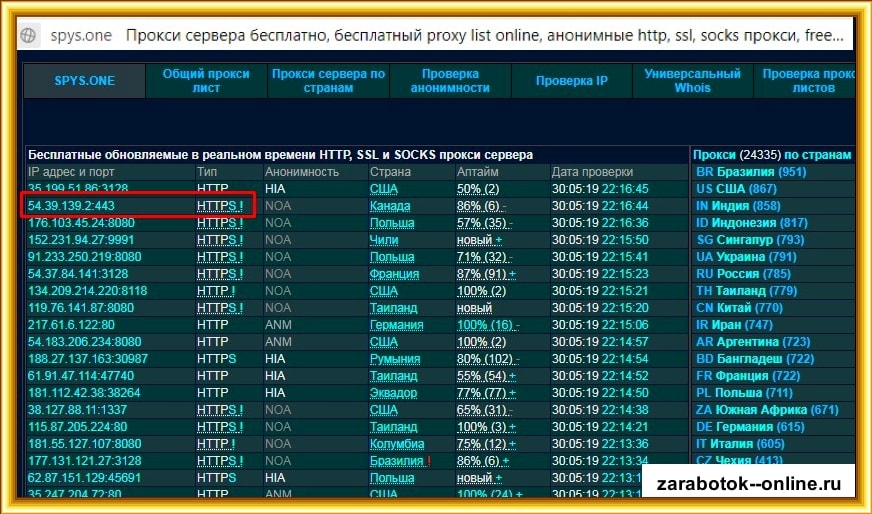Click HTTPS type link for 54.39.139.2
This screenshot has height=514, width=872.
pos(220,206)
